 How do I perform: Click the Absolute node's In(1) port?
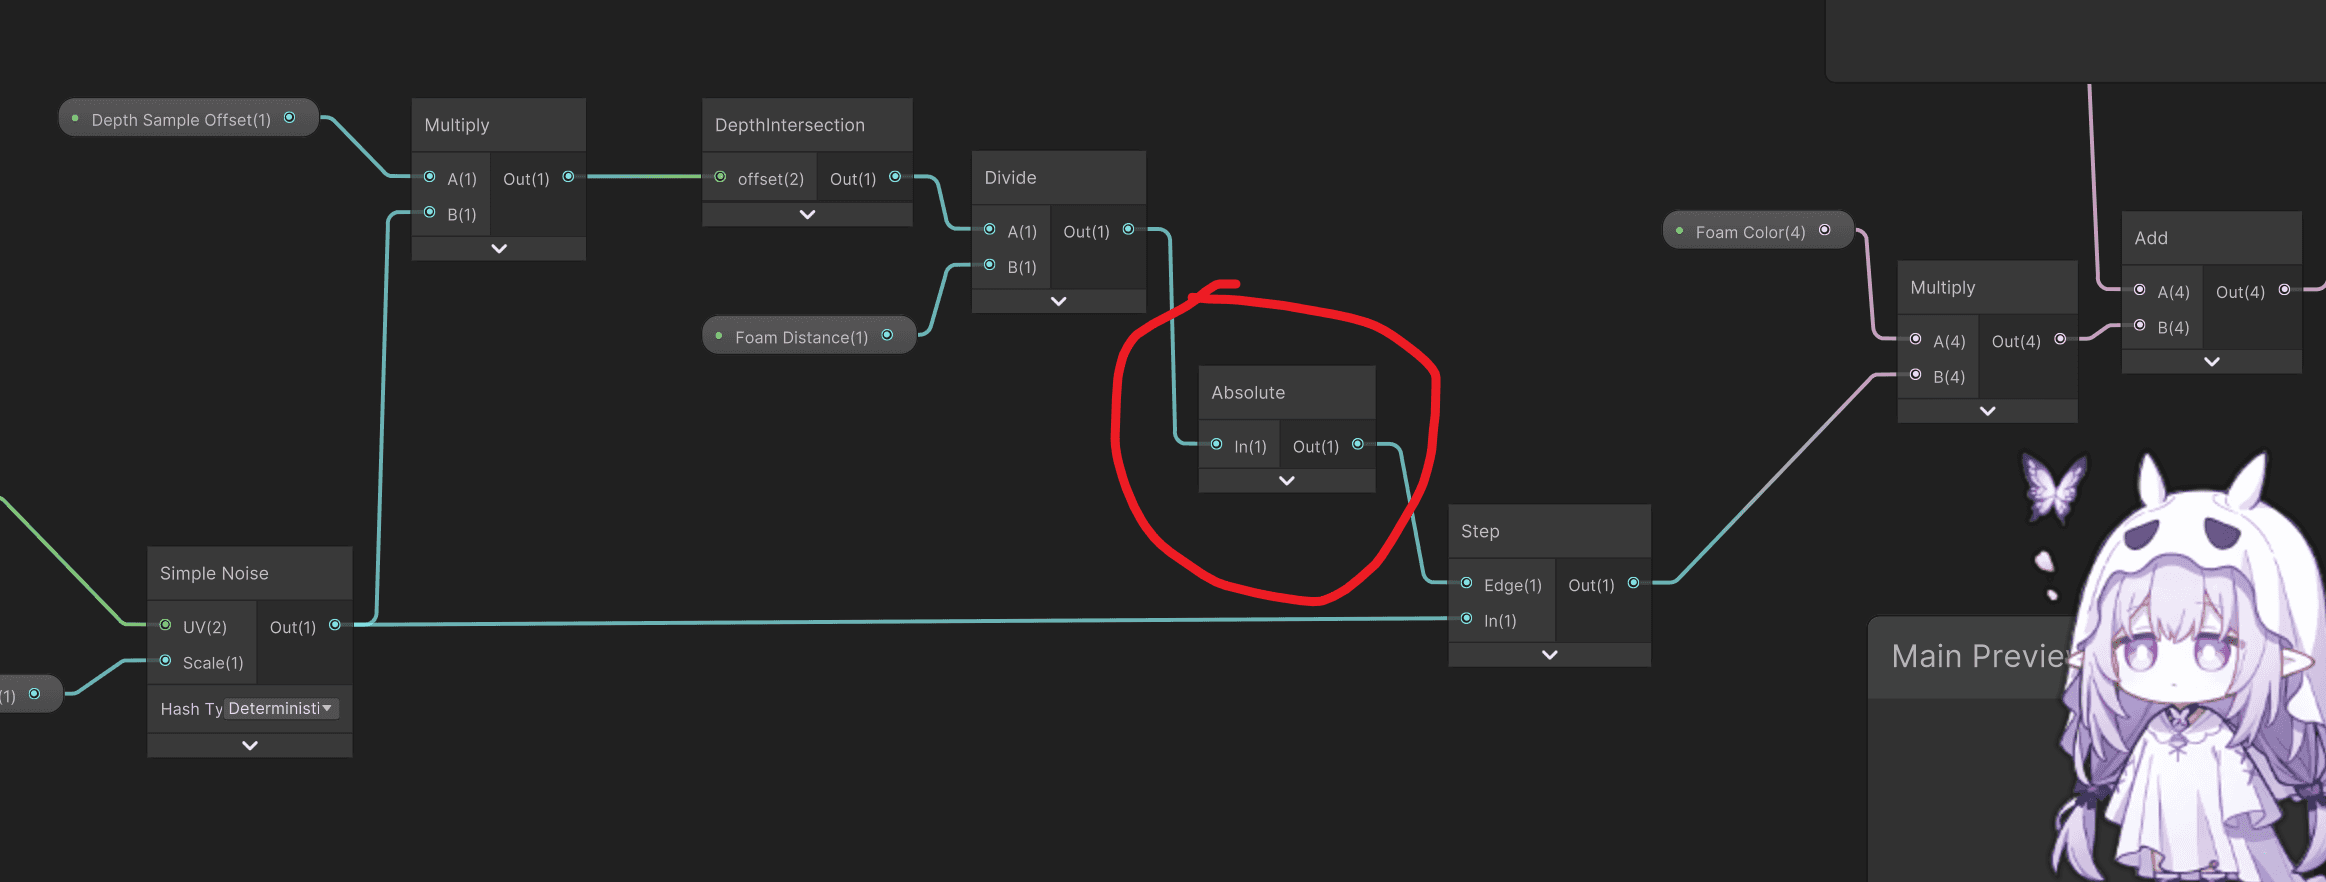1216,445
